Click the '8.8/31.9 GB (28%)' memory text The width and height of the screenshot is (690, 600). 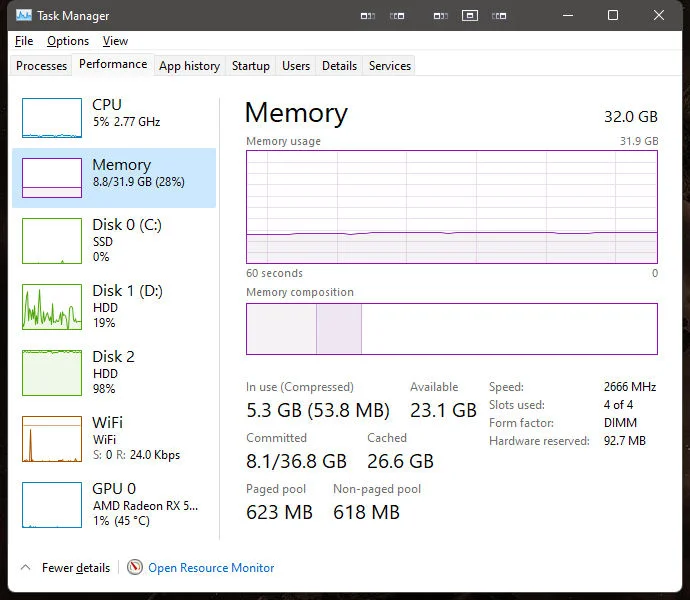[139, 182]
